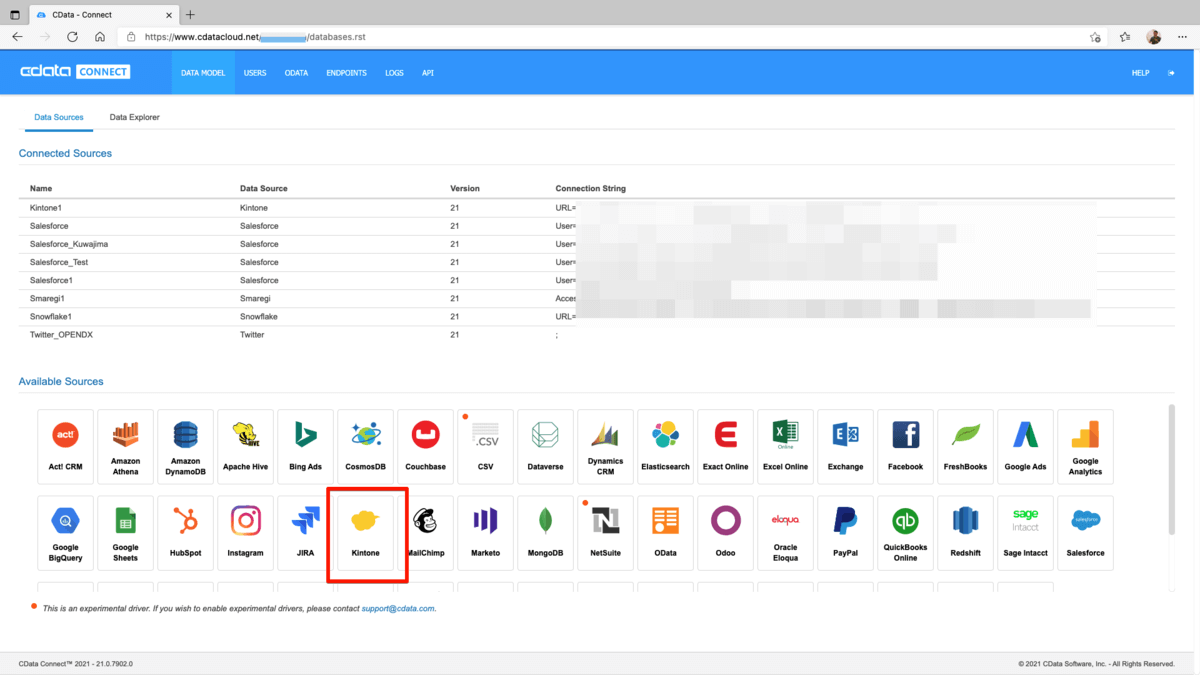Email support@cdata.com via the link

coord(398,608)
